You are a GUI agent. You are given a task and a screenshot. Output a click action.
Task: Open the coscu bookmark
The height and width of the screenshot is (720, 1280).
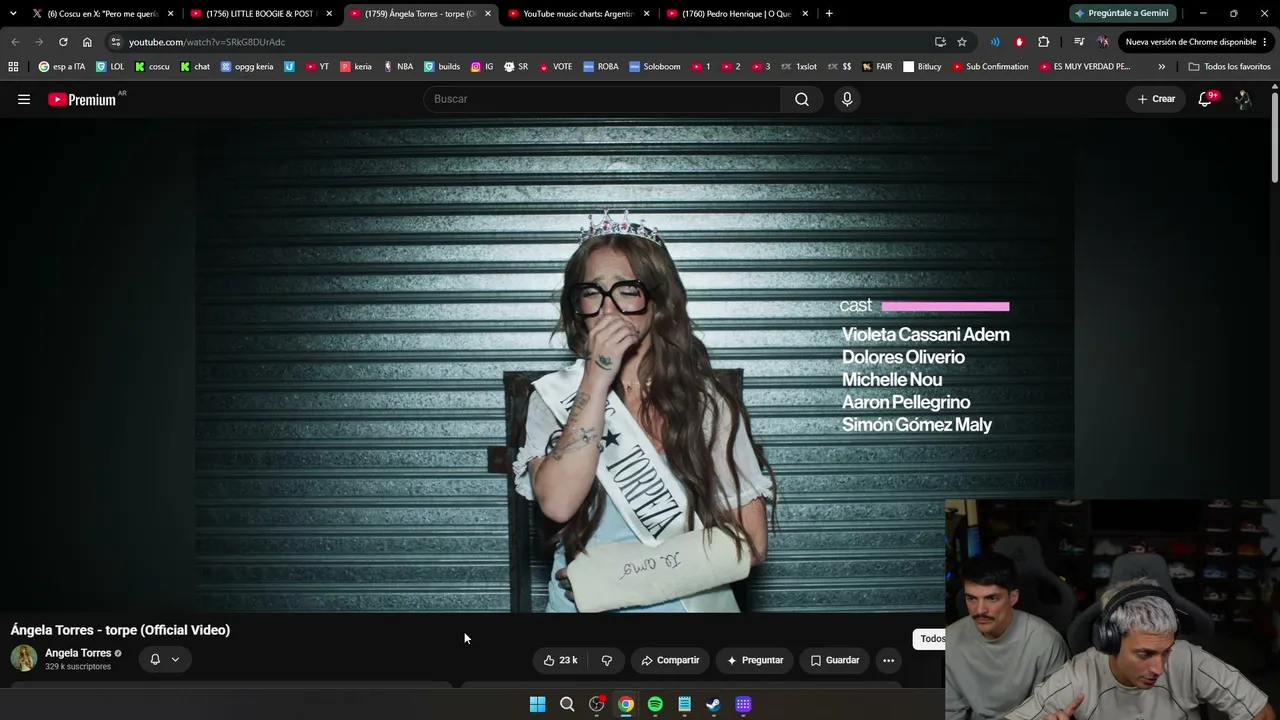pyautogui.click(x=152, y=67)
